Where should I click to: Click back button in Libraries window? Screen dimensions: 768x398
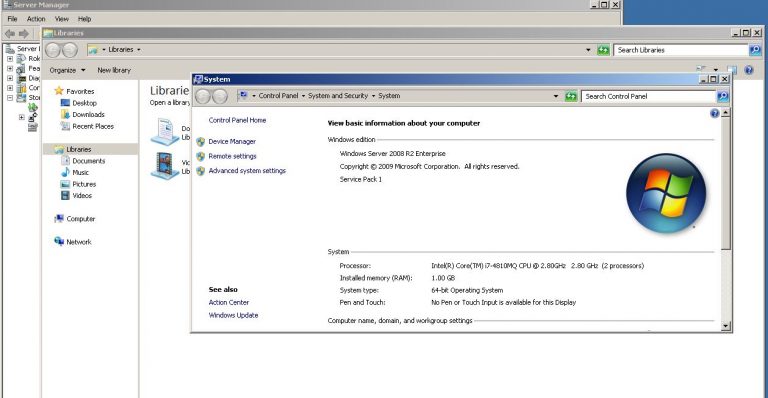53,50
